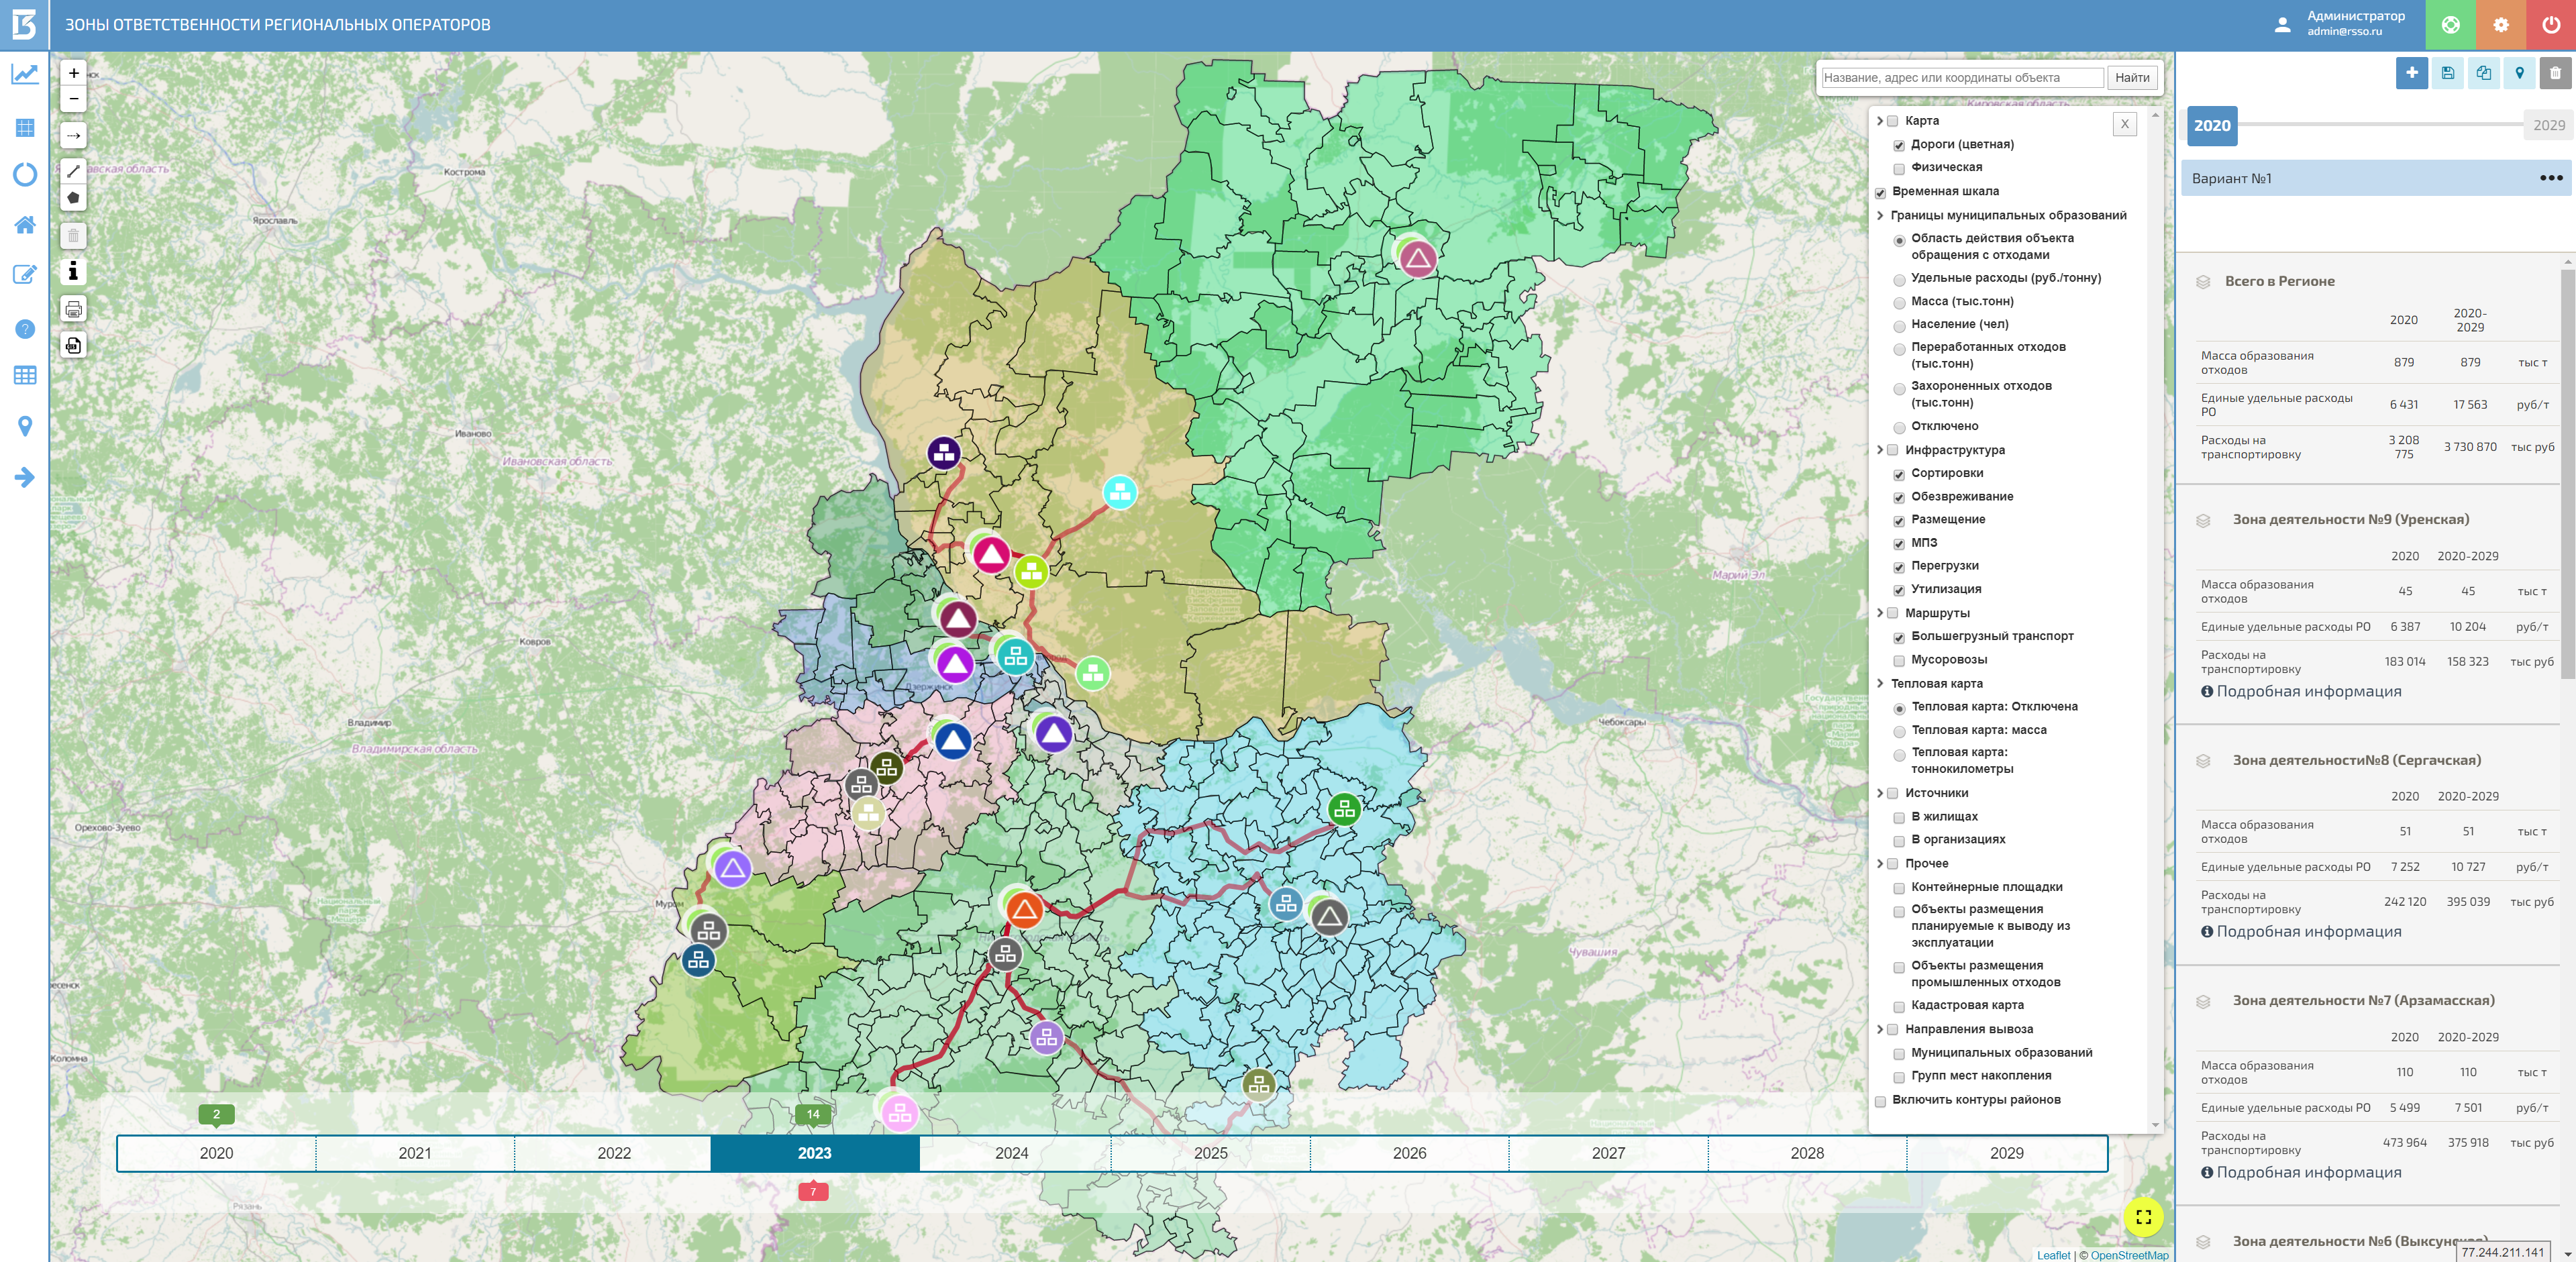Enable the 'Мусоровозы' routes checkbox
The height and width of the screenshot is (1262, 2576).
(x=1898, y=661)
